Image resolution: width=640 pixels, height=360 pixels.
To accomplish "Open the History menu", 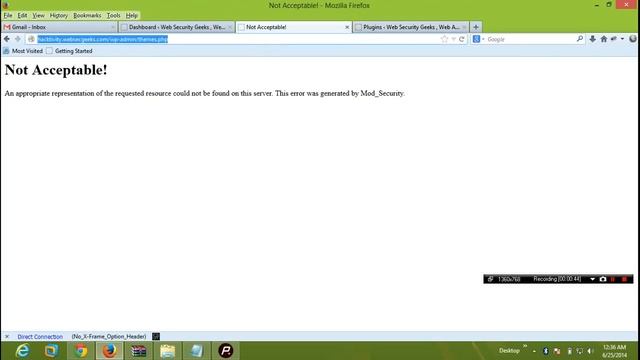I will pyautogui.click(x=59, y=16).
